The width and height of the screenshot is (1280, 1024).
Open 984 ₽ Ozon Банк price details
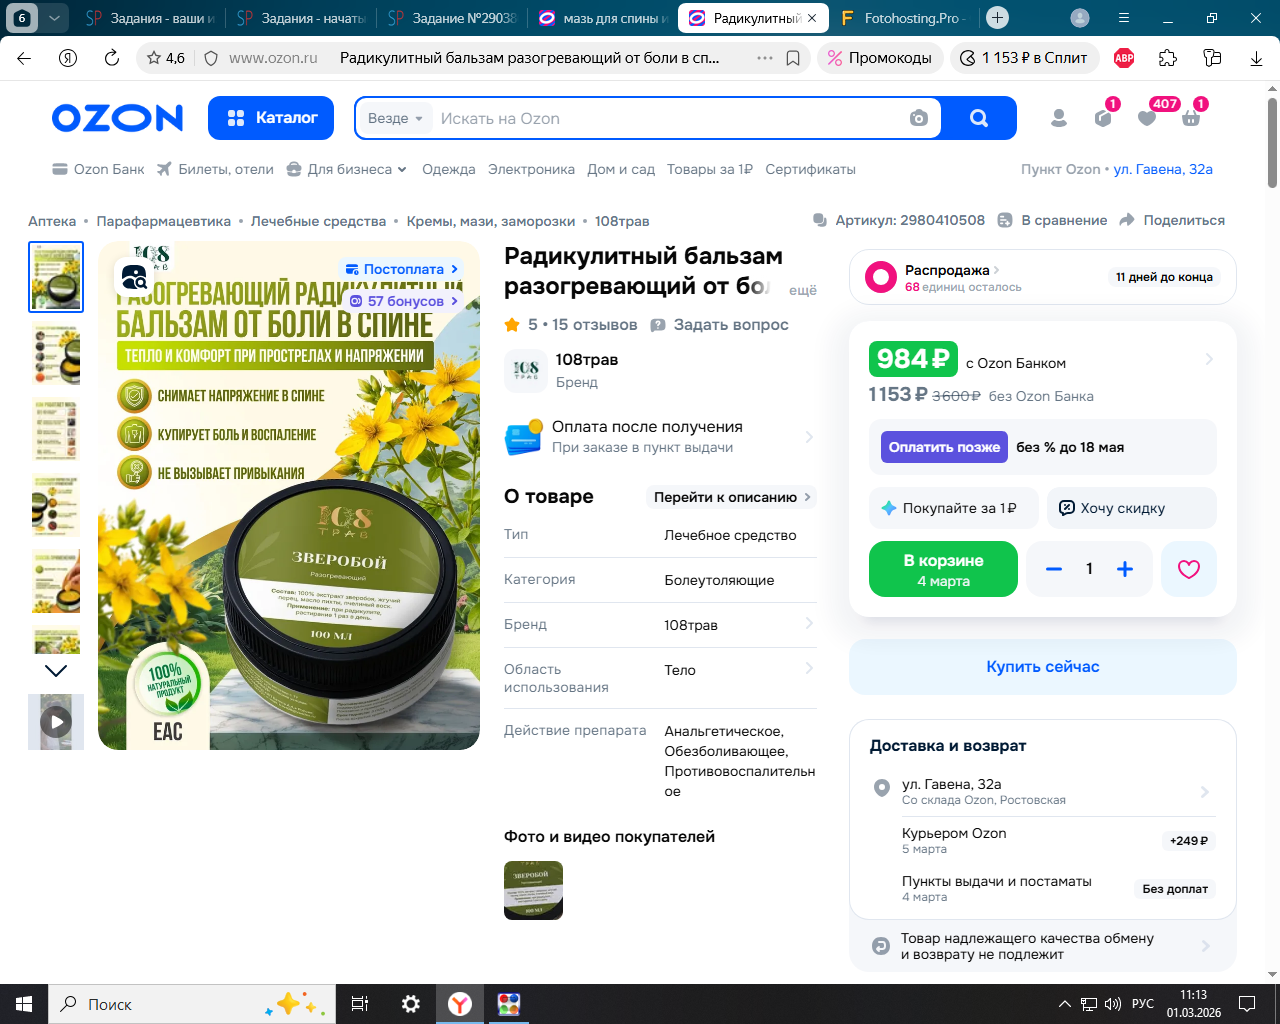1043,360
